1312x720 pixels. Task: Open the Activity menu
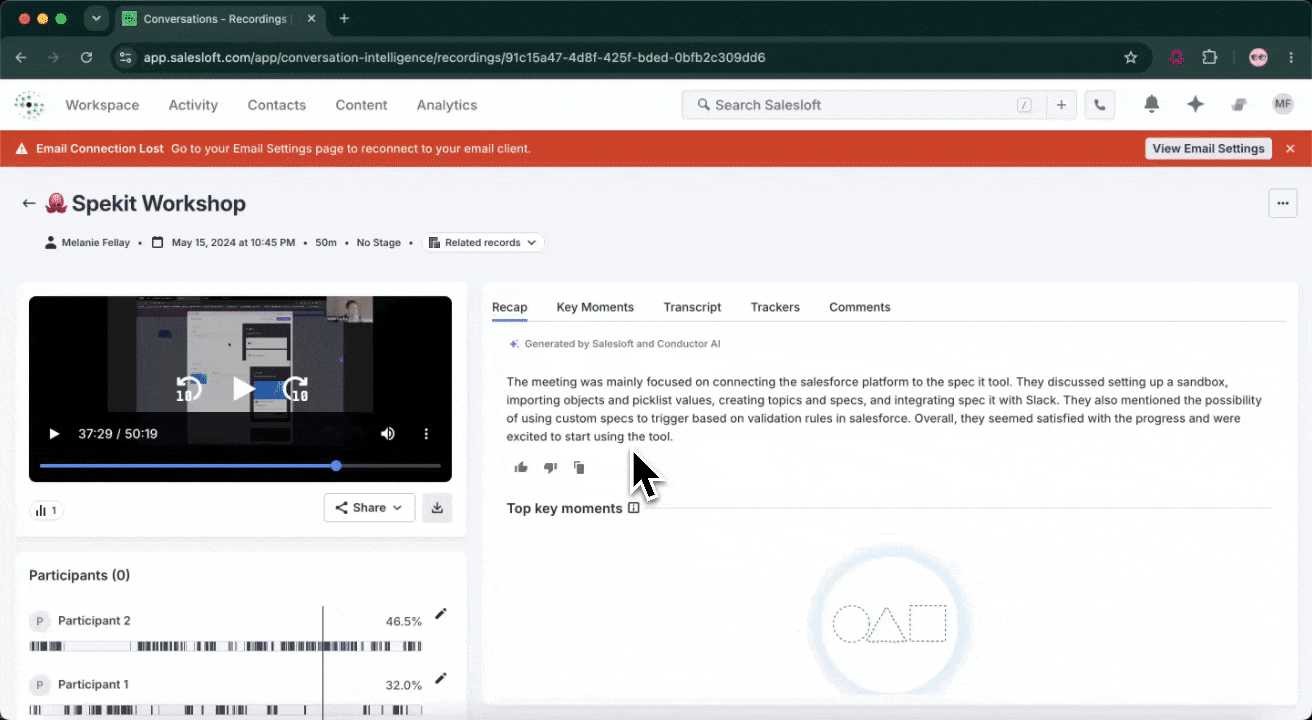(x=193, y=105)
